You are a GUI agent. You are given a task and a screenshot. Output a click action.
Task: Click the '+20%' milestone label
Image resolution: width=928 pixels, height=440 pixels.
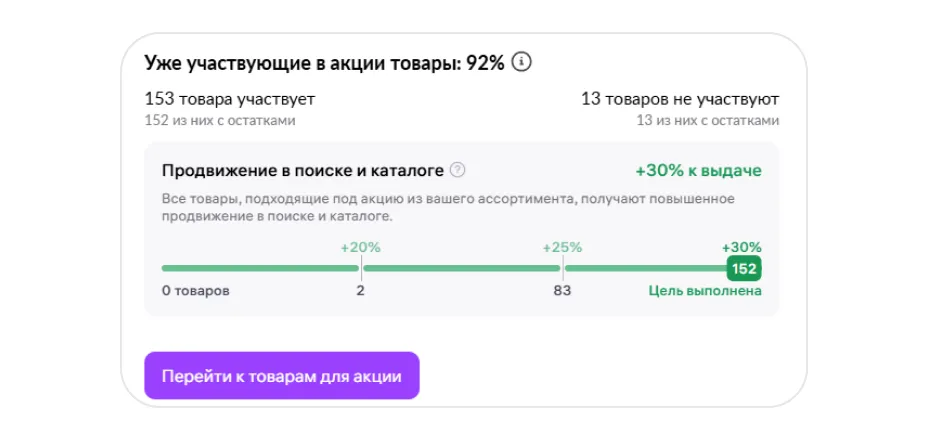[x=360, y=247]
